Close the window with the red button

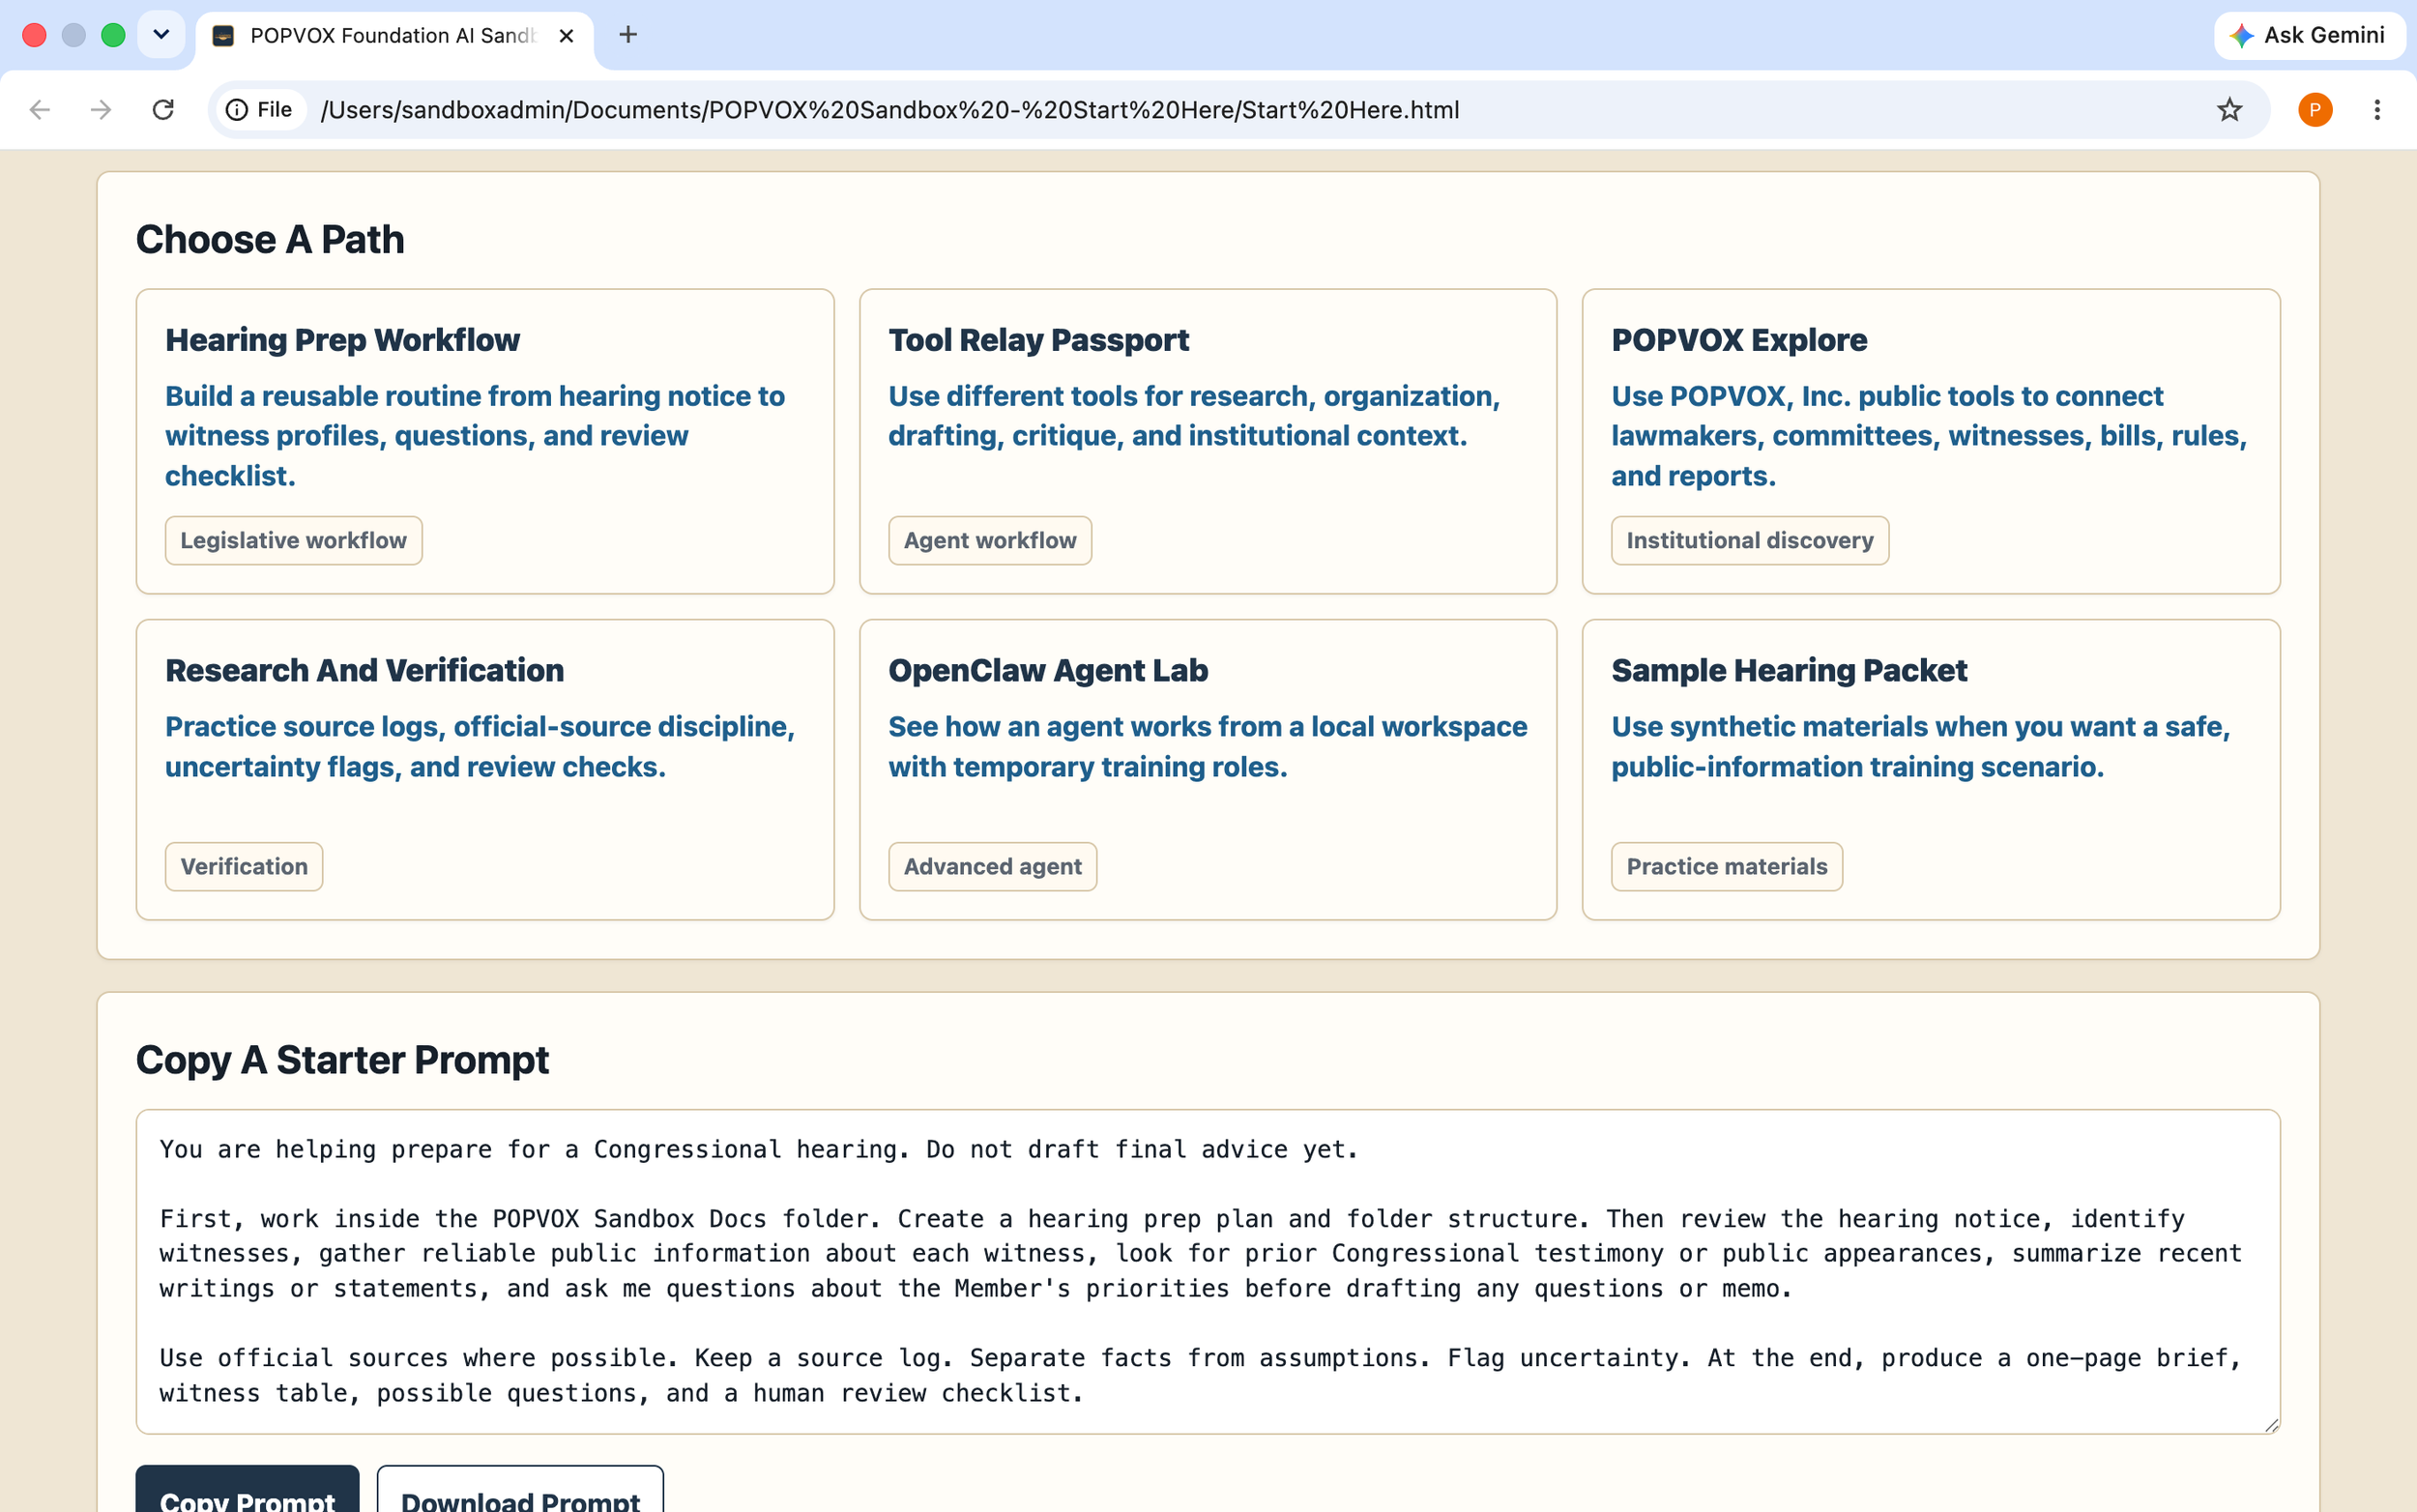[x=34, y=36]
